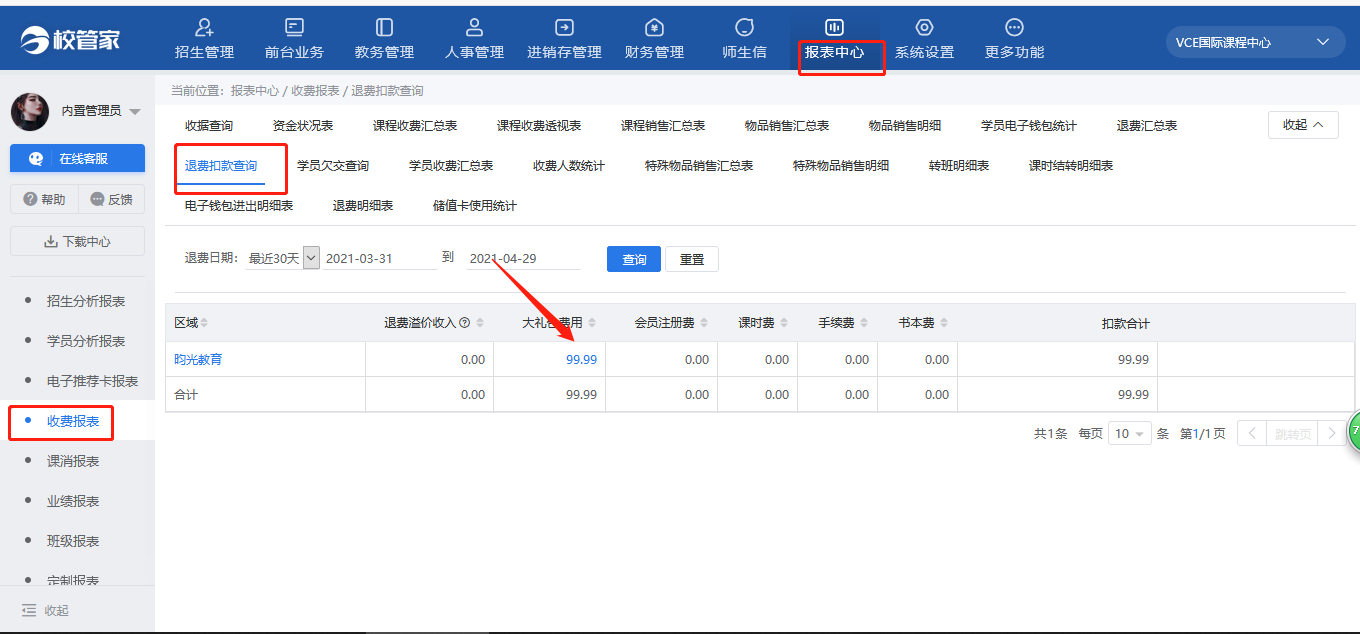Click start date field 2021-03-31
Screen dimensions: 1360x634
coord(380,258)
